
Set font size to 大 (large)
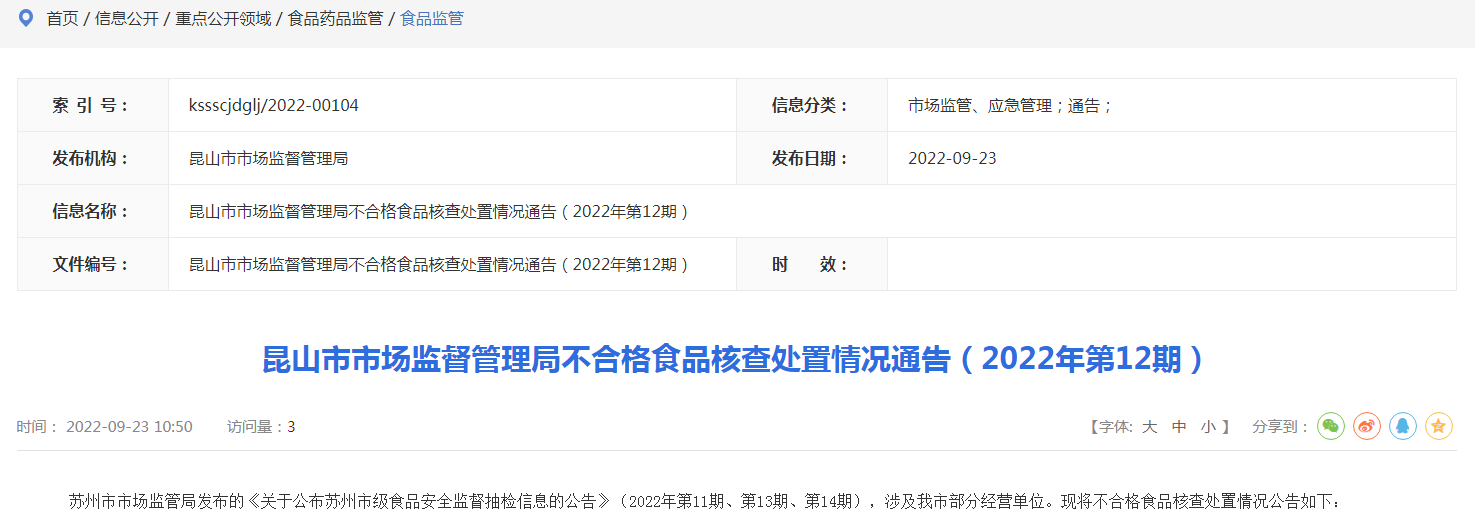point(1149,427)
